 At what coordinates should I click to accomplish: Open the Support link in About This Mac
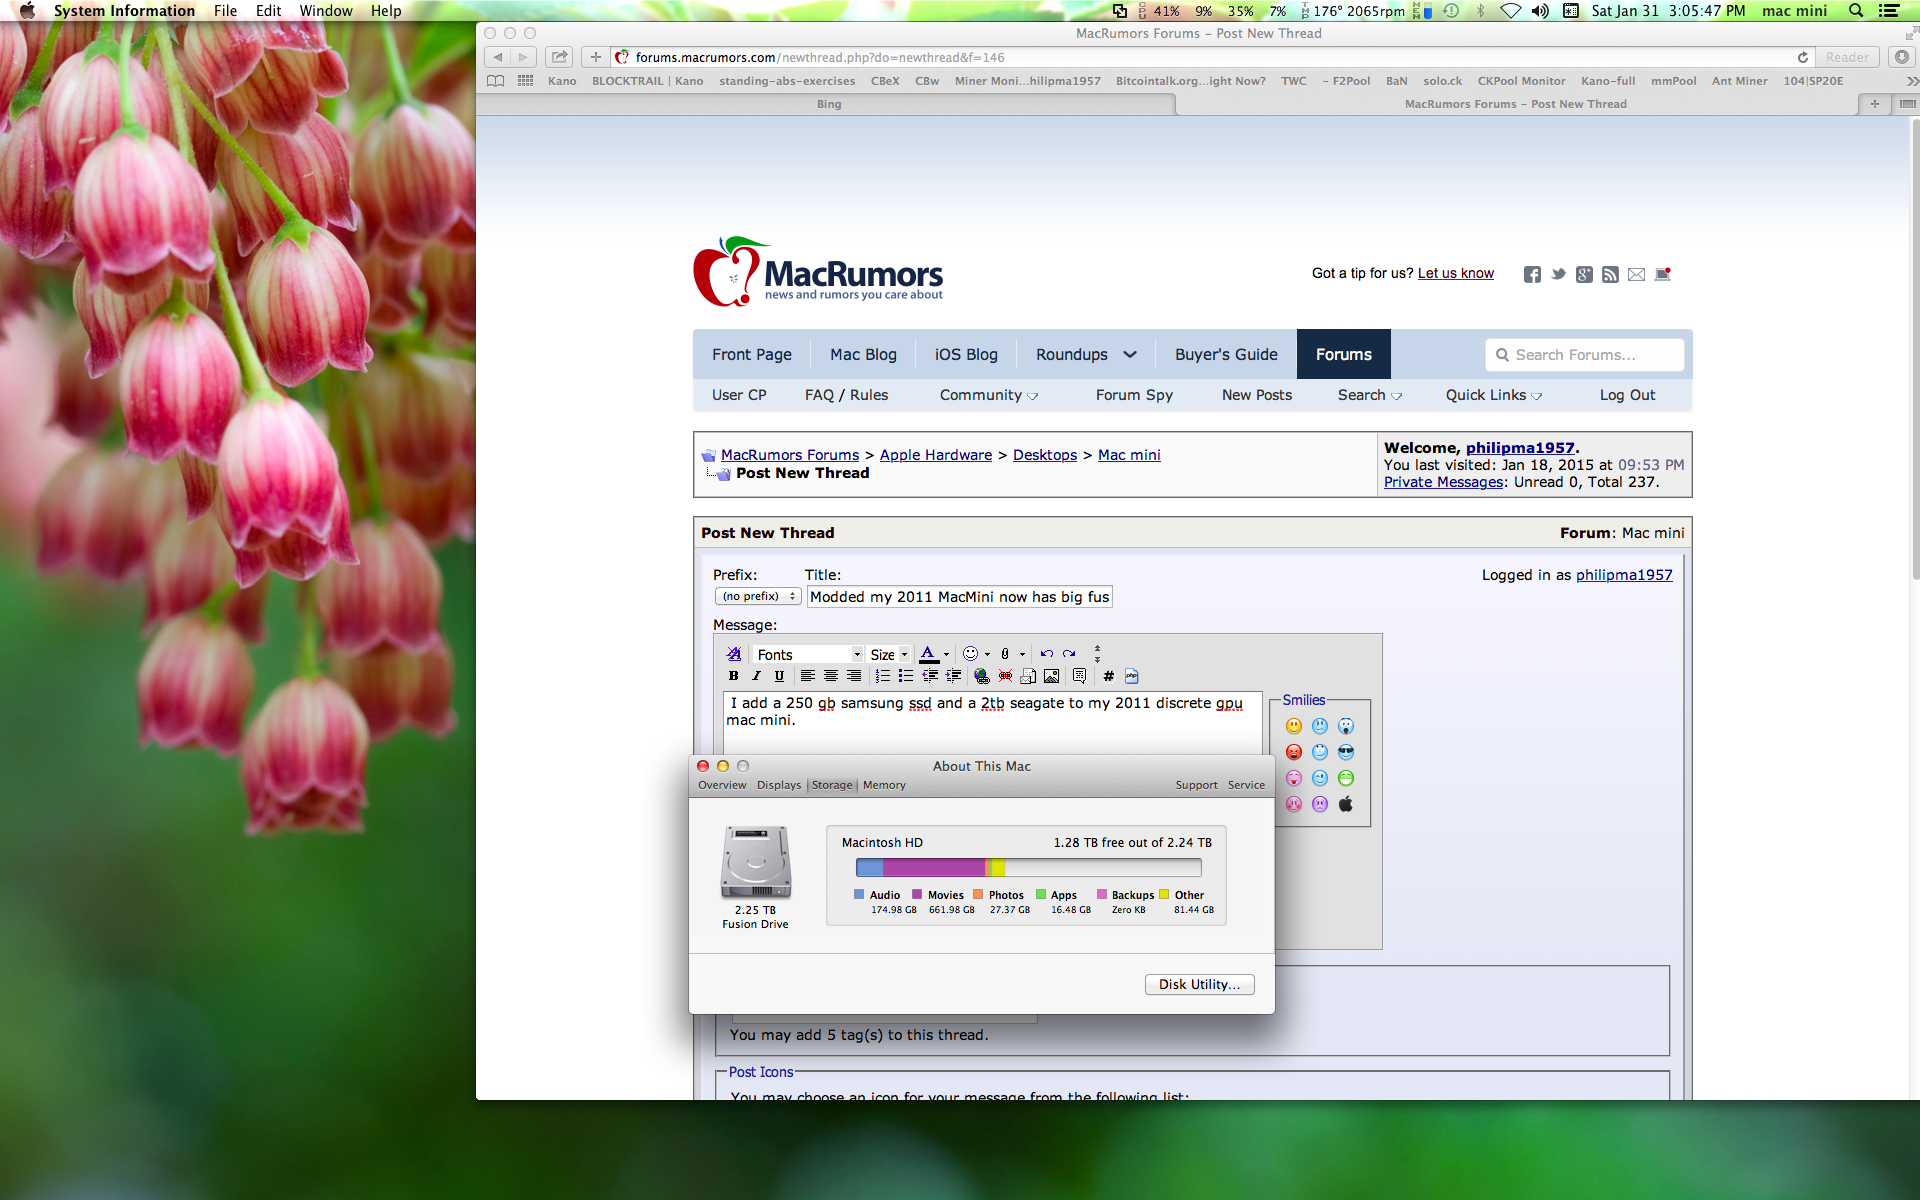coord(1196,785)
